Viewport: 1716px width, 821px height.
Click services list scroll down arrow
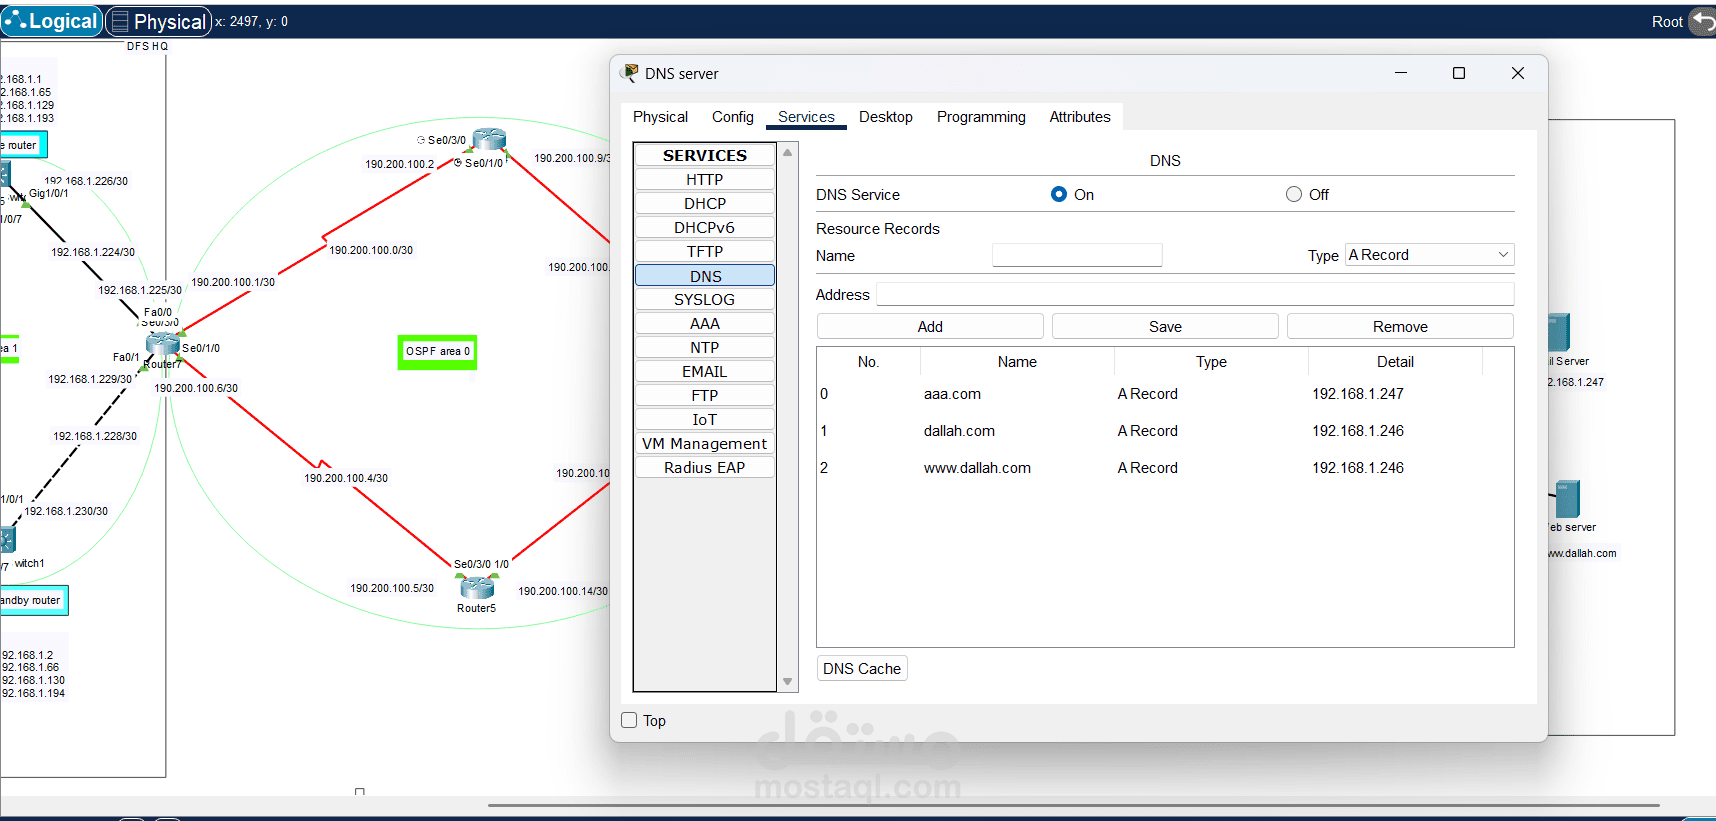(x=788, y=682)
